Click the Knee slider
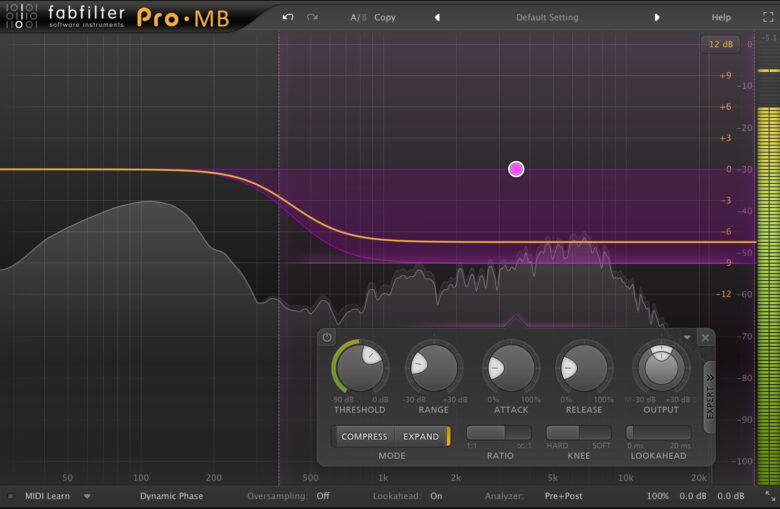This screenshot has width=780, height=509. tap(579, 433)
